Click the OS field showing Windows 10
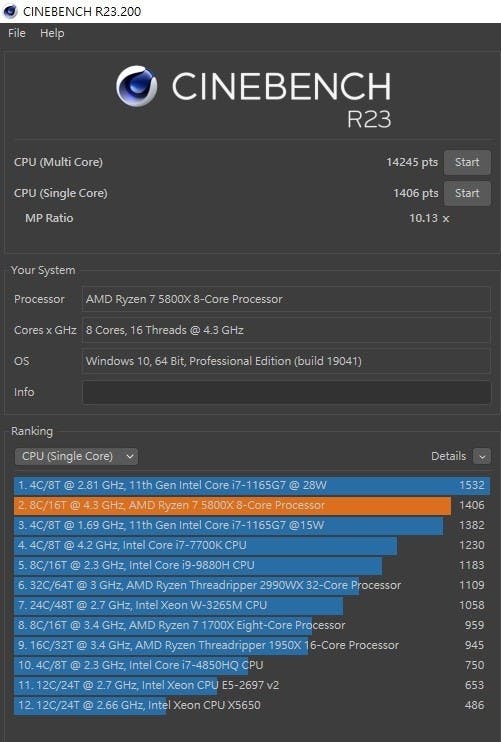 (286, 361)
